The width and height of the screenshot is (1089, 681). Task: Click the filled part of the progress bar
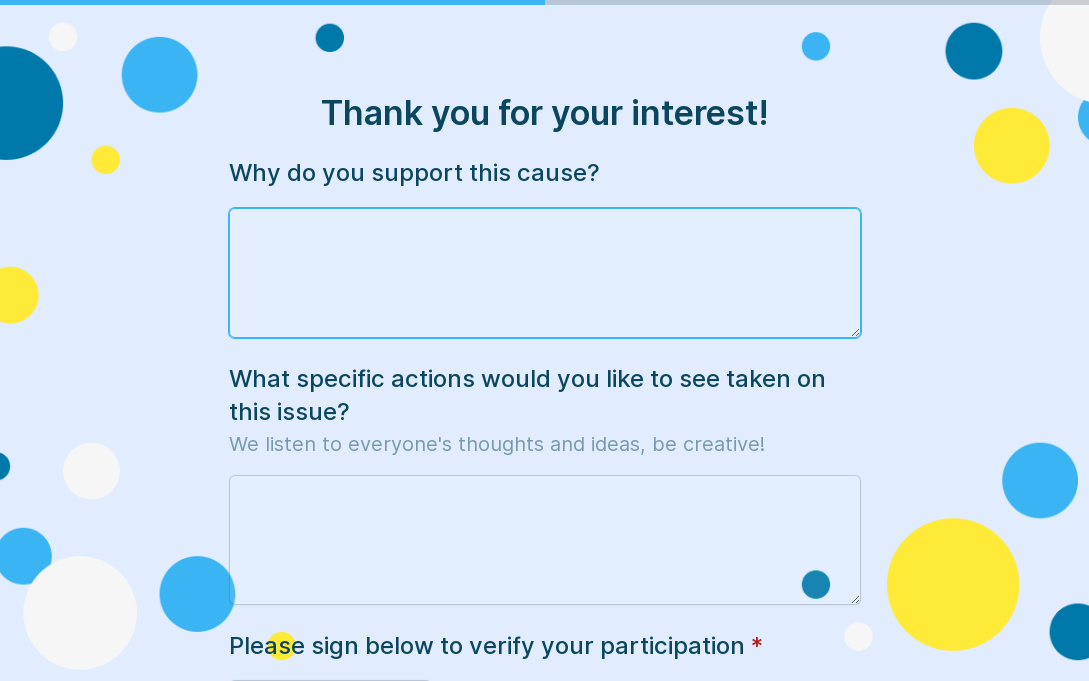272,2
